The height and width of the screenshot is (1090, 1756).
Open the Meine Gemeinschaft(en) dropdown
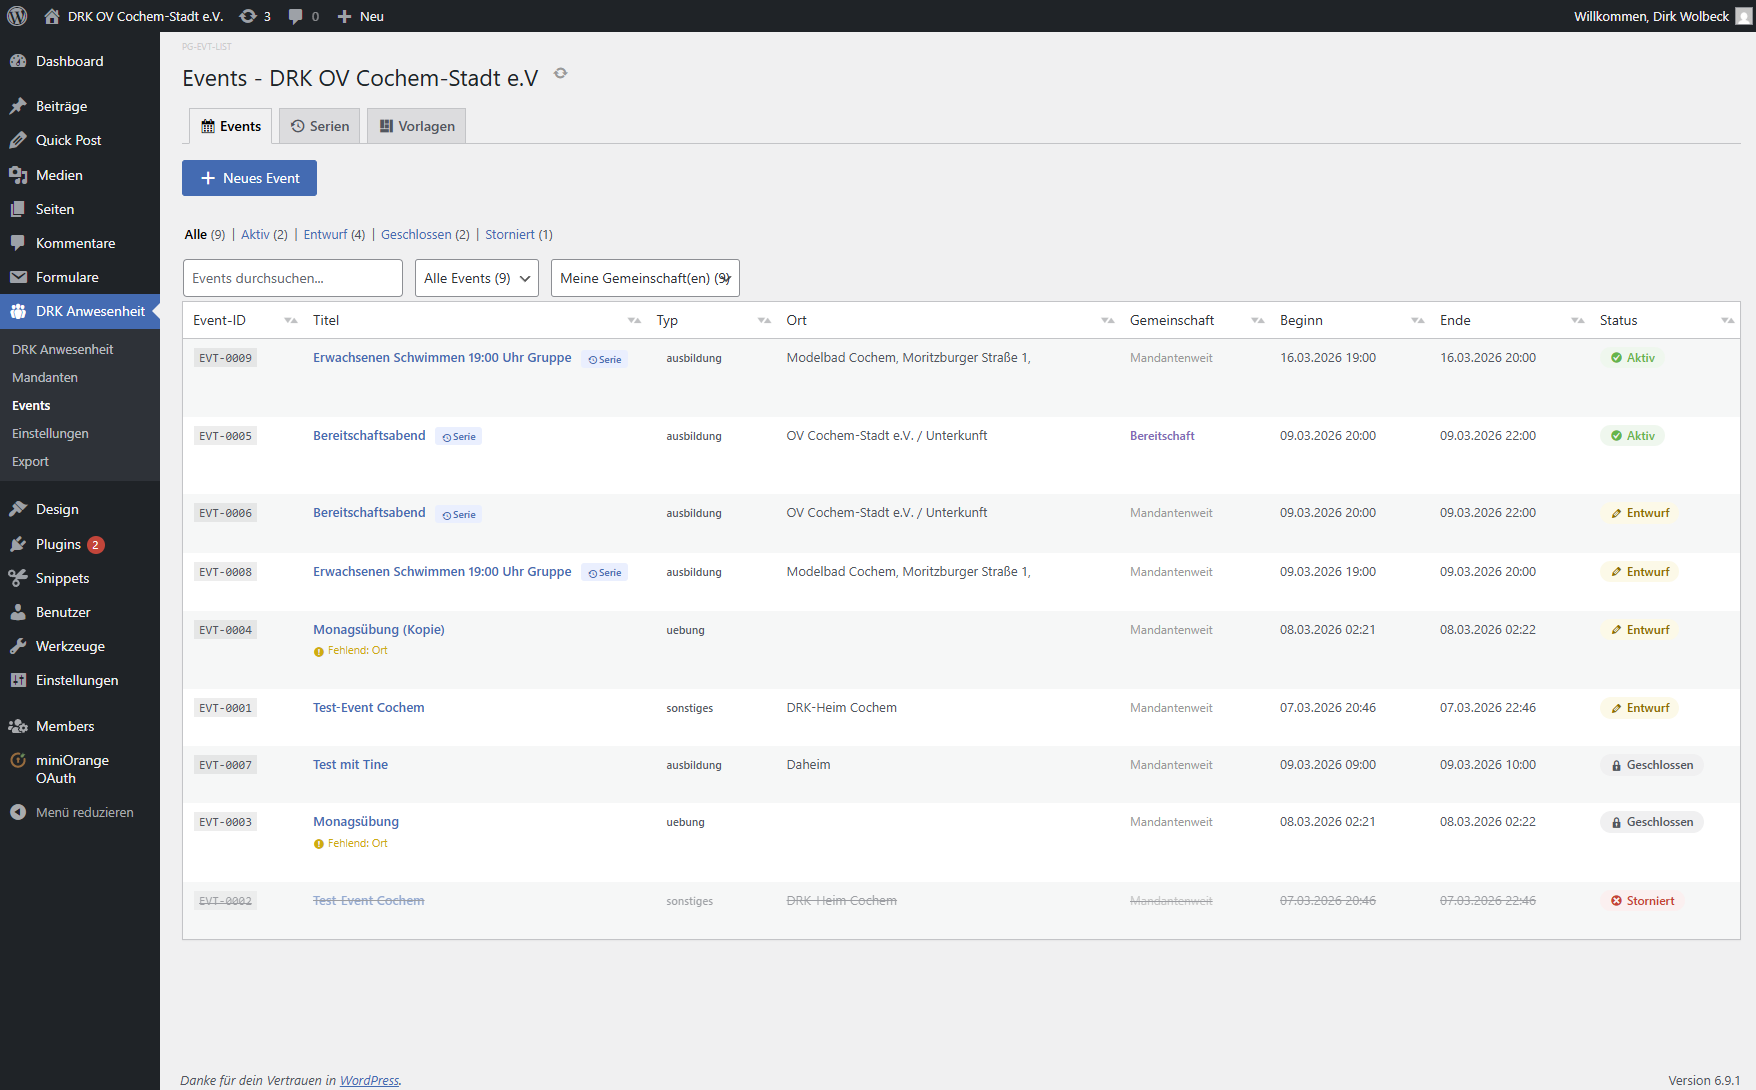(x=645, y=278)
